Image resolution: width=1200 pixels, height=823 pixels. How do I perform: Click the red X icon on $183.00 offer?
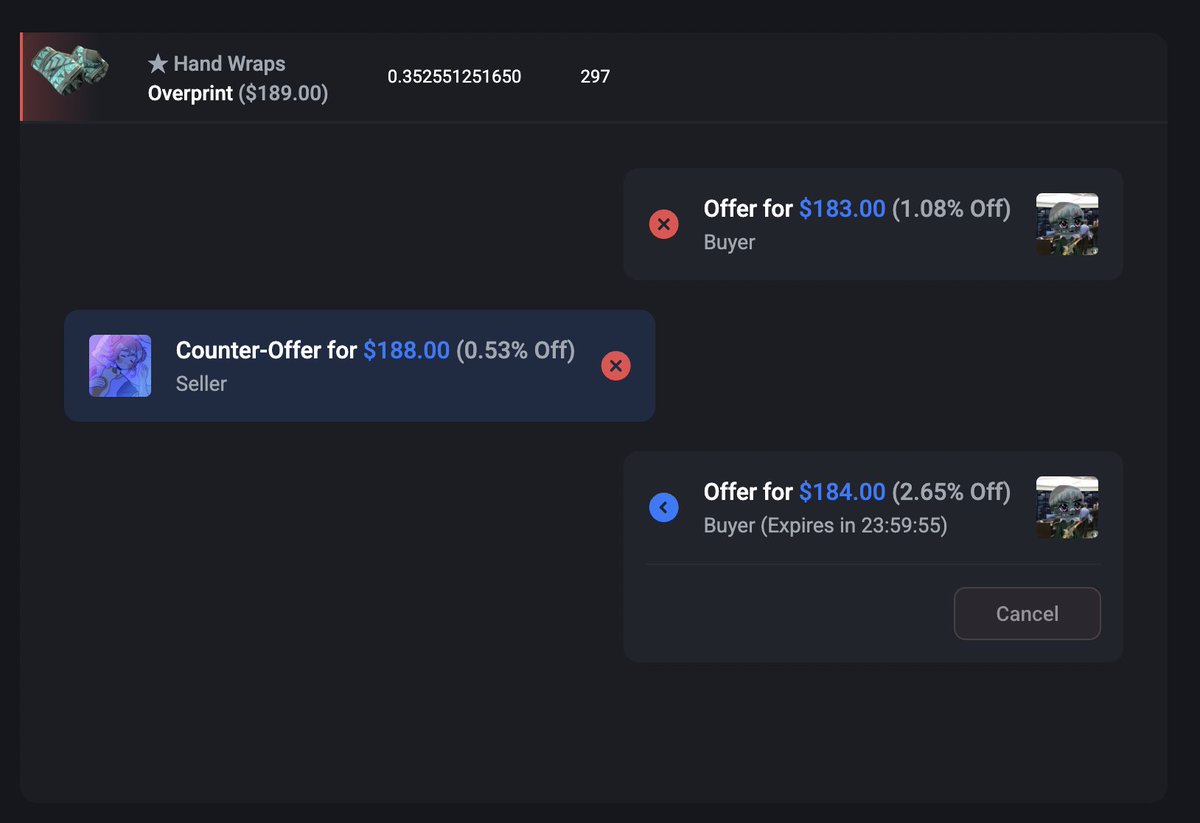tap(664, 224)
